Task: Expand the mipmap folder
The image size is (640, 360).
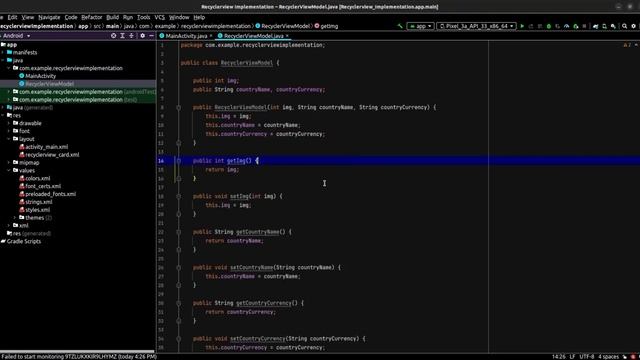Action: tap(9, 163)
